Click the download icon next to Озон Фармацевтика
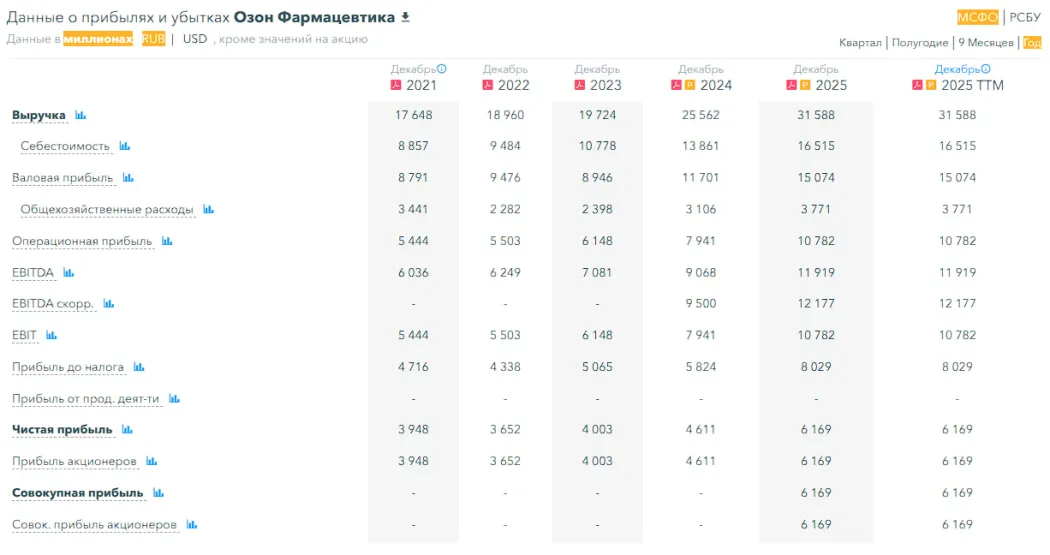The width and height of the screenshot is (1050, 555). pos(405,17)
